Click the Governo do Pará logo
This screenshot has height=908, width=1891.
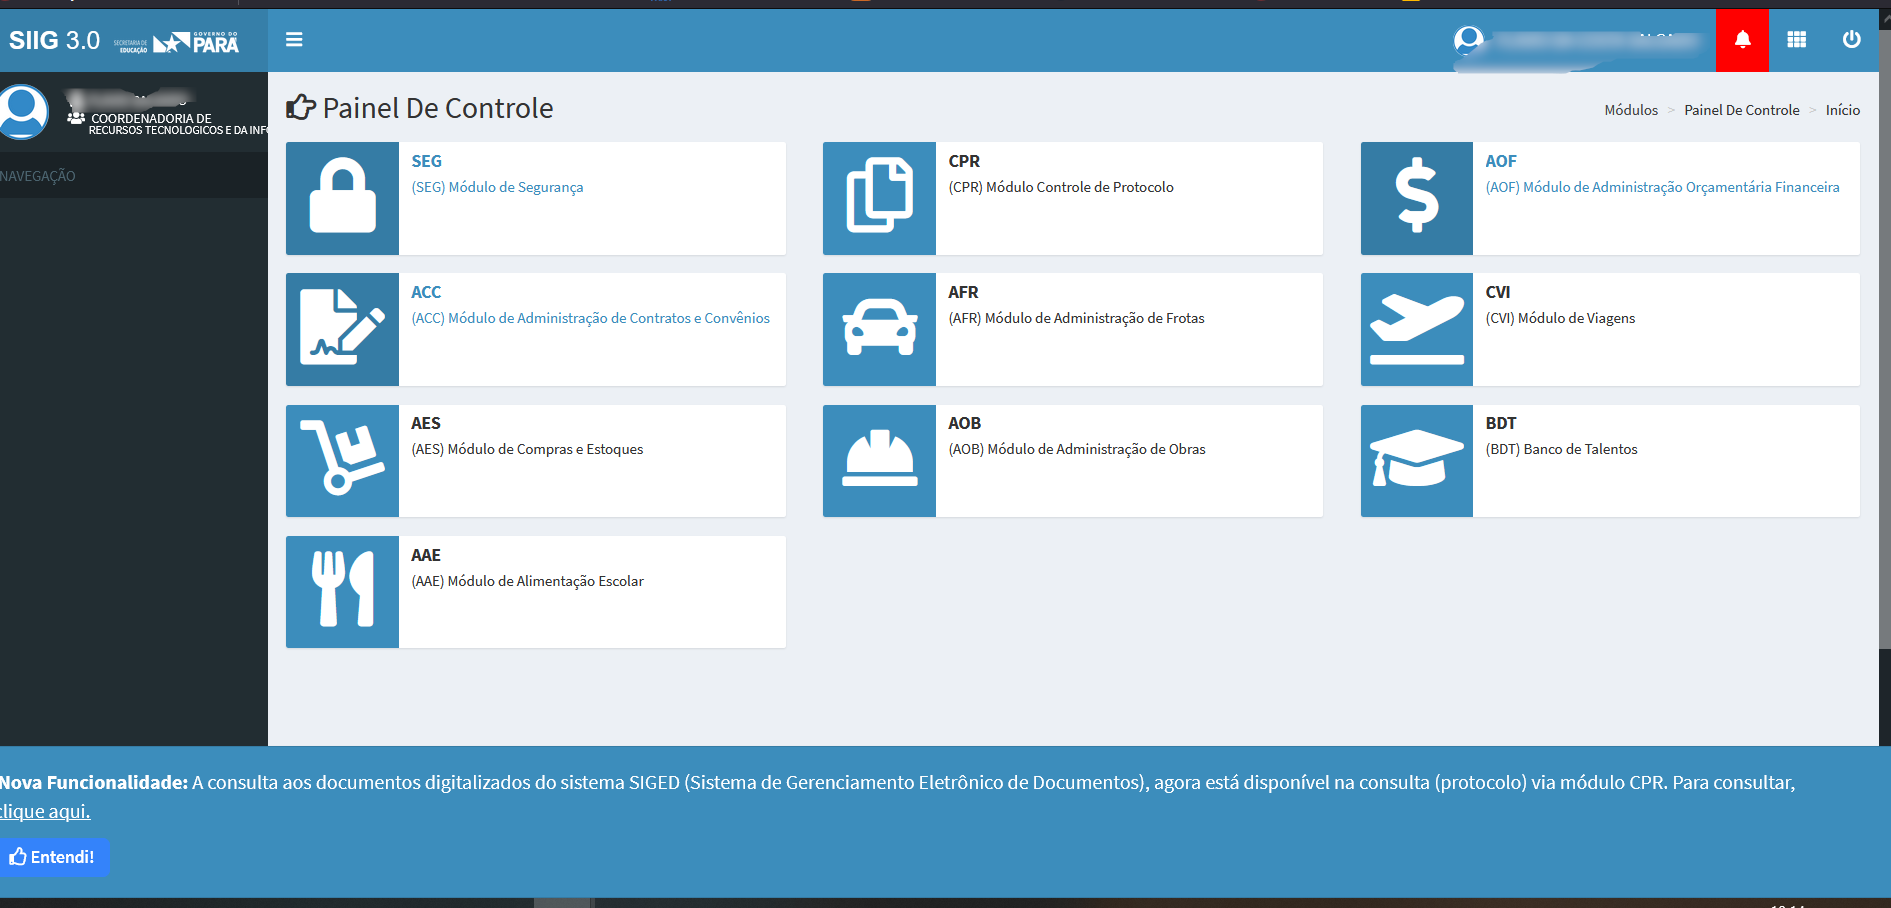click(x=196, y=41)
